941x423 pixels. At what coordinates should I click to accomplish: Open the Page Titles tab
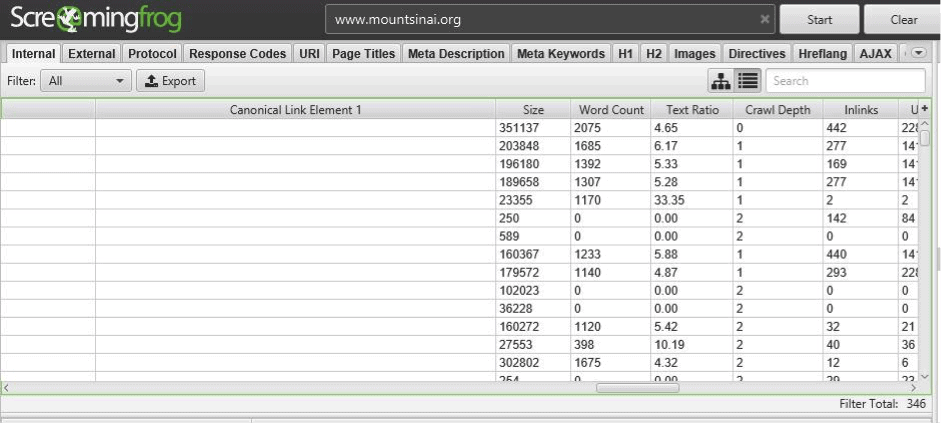click(364, 54)
